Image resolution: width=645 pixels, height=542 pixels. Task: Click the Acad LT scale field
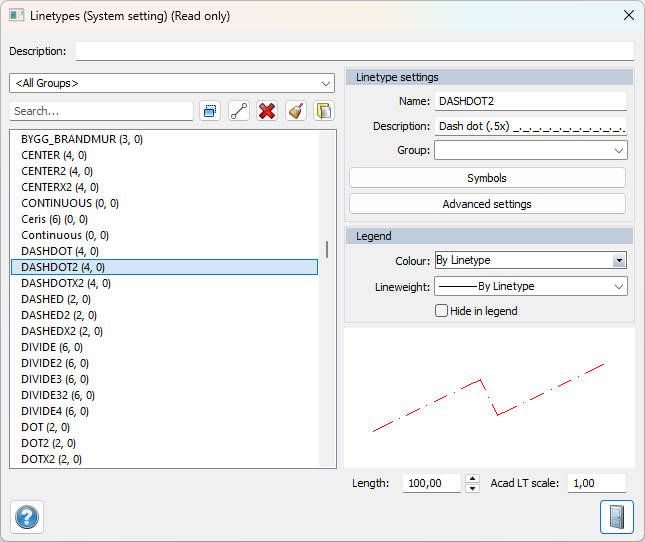[596, 483]
